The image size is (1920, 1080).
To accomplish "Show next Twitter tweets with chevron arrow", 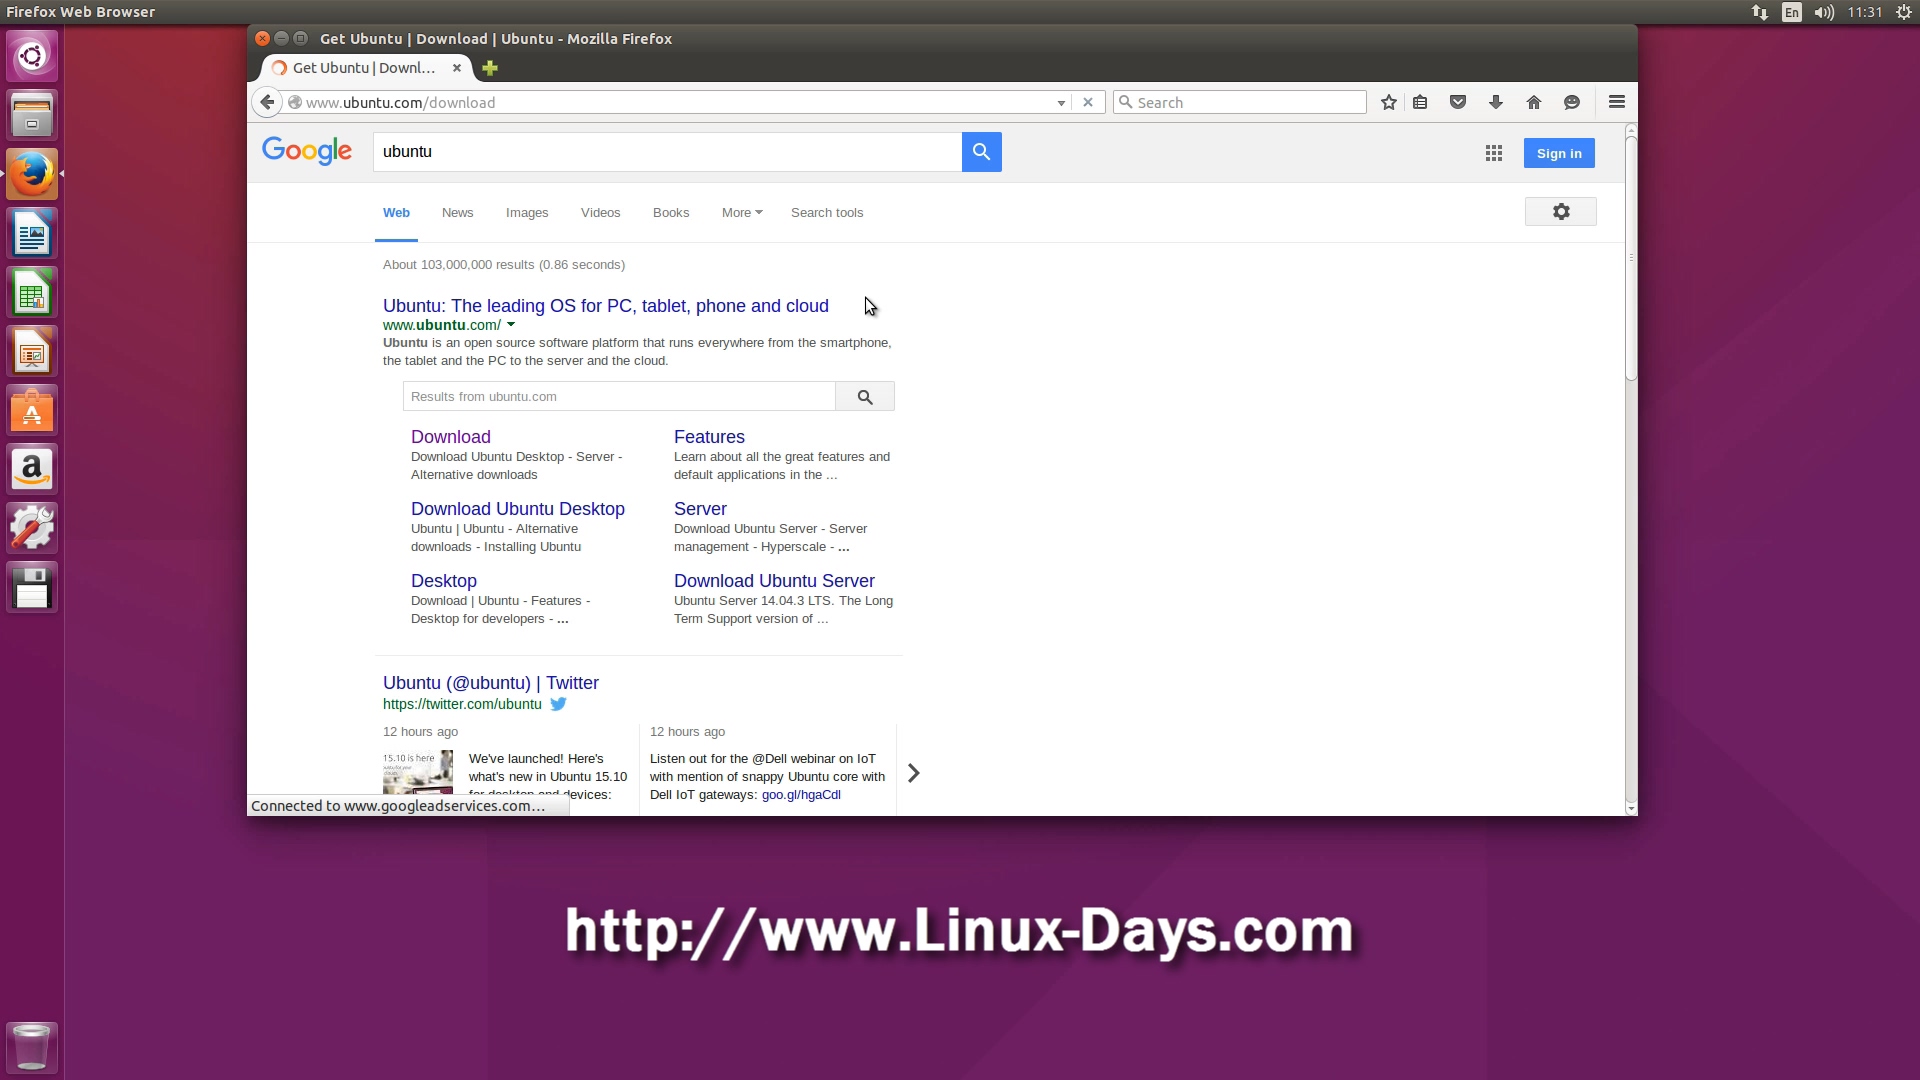I will point(913,773).
